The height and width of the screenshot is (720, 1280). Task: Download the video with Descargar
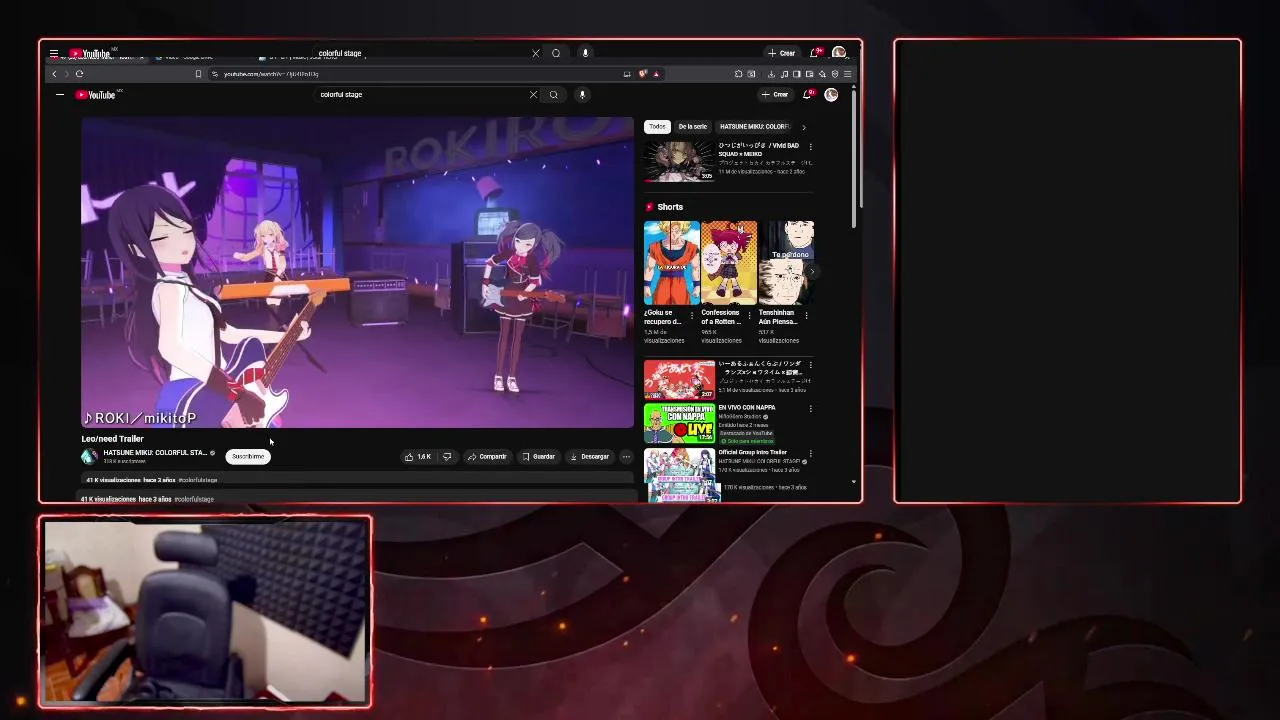[x=589, y=457]
